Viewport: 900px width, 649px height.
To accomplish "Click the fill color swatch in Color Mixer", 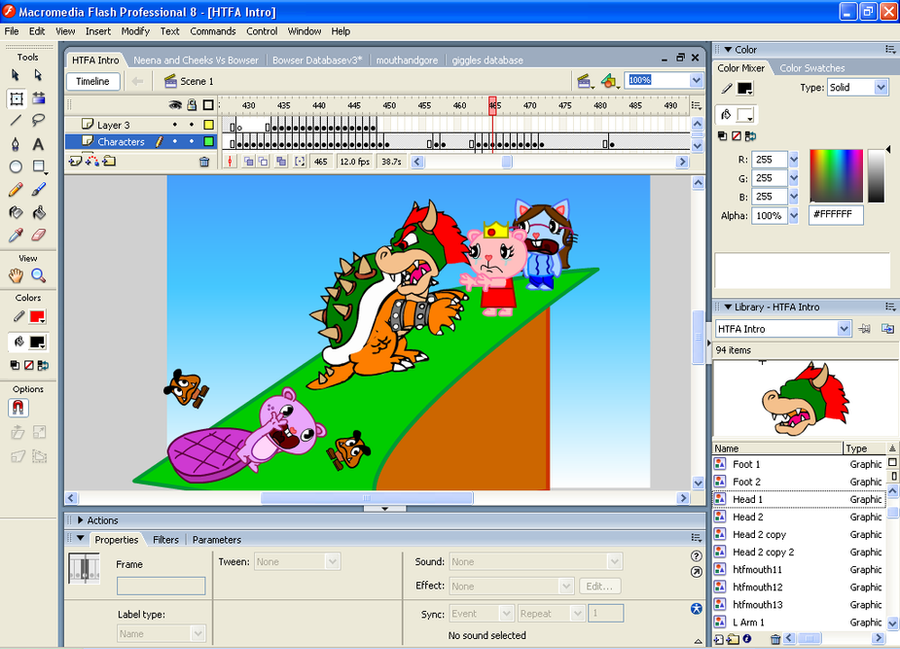I will [x=745, y=115].
